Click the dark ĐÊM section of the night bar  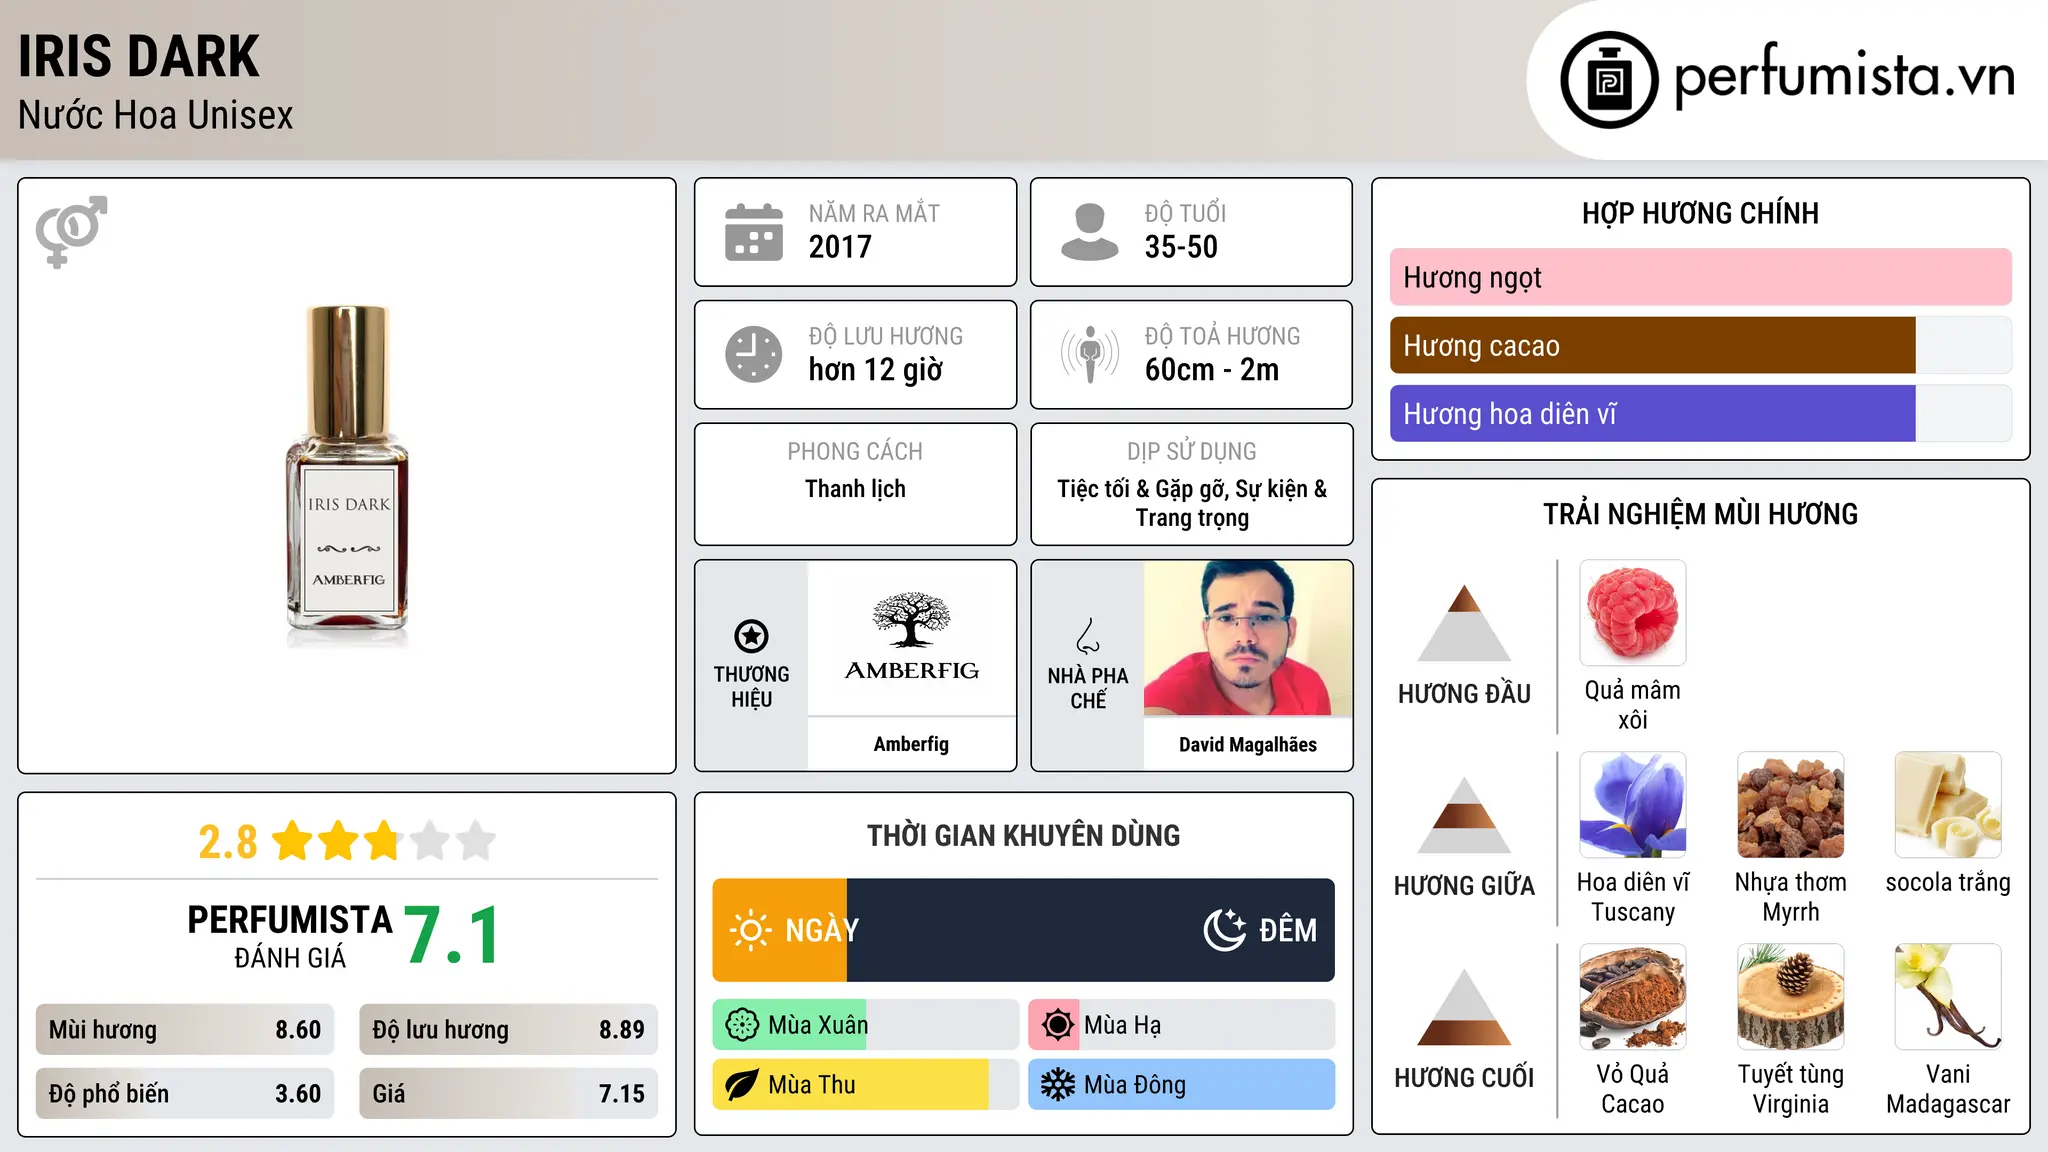[1091, 930]
